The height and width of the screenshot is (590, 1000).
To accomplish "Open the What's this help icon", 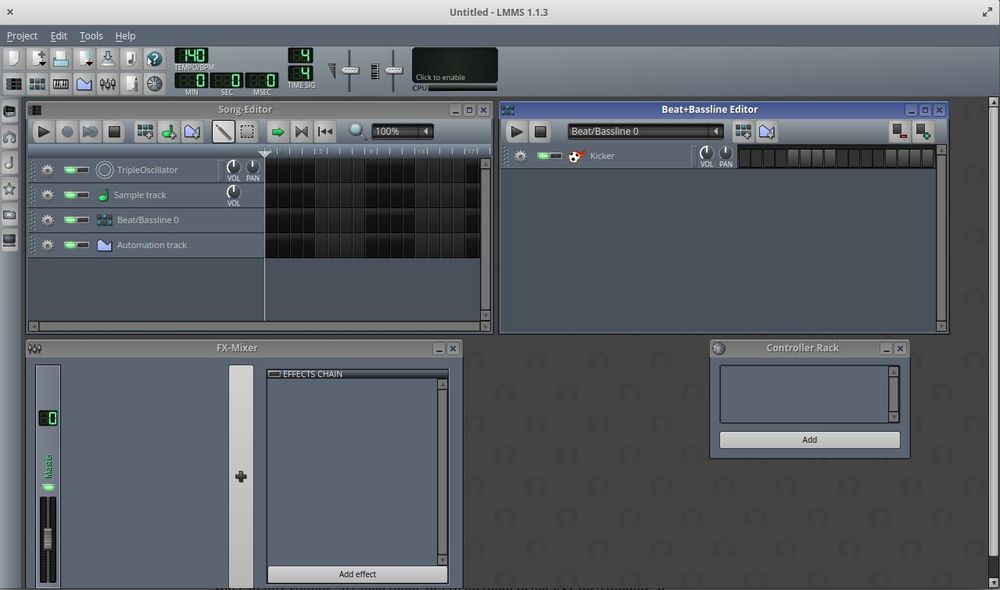I will pyautogui.click(x=153, y=58).
